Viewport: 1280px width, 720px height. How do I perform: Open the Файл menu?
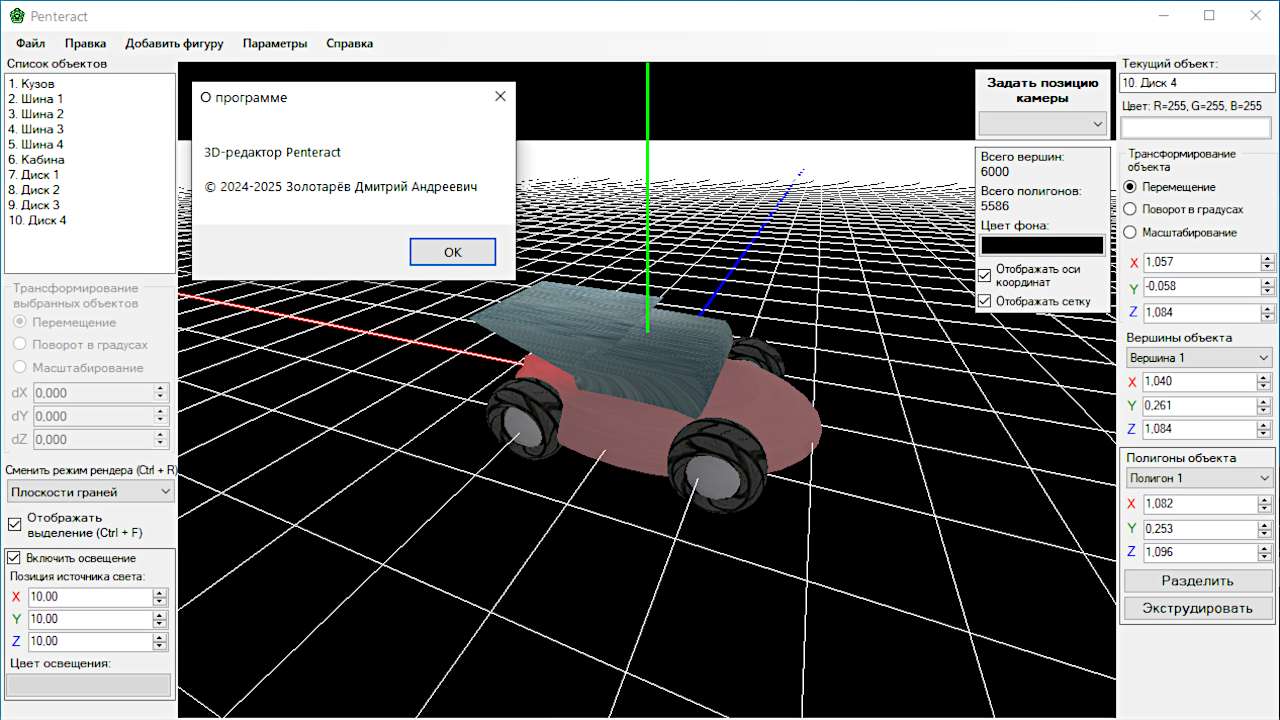coord(30,44)
